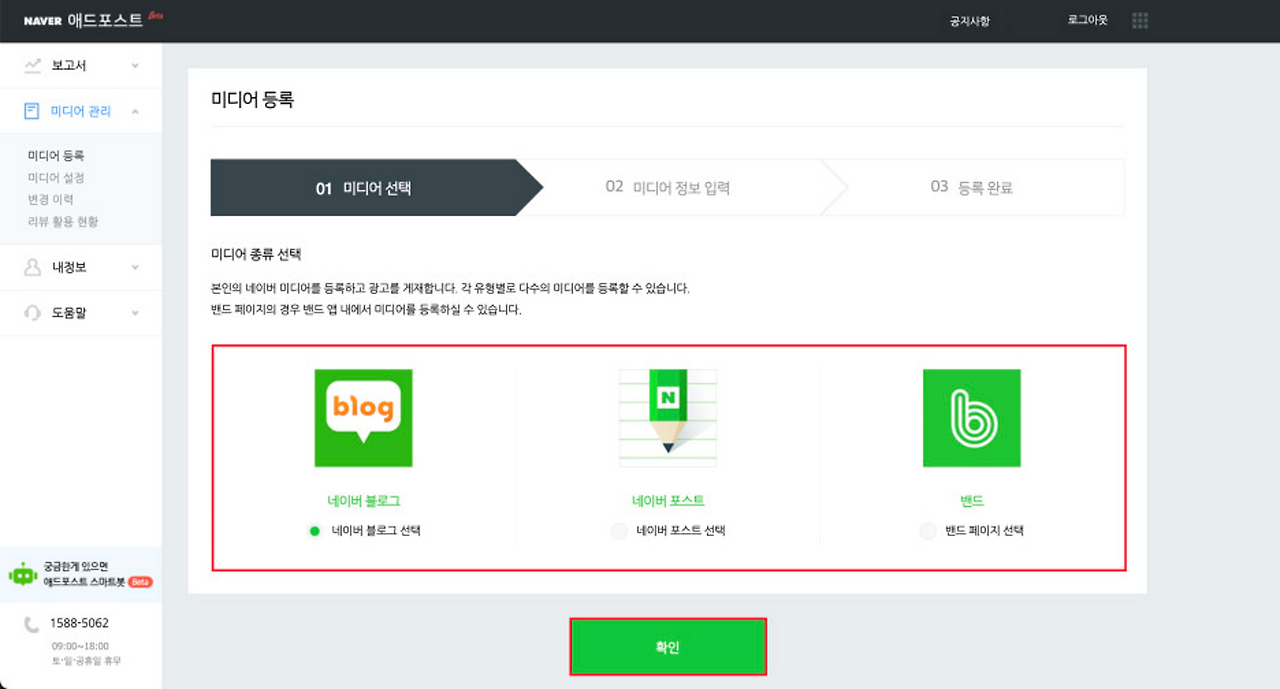1280x689 pixels.
Task: Click the green 확인 confirm button
Action: pos(668,646)
